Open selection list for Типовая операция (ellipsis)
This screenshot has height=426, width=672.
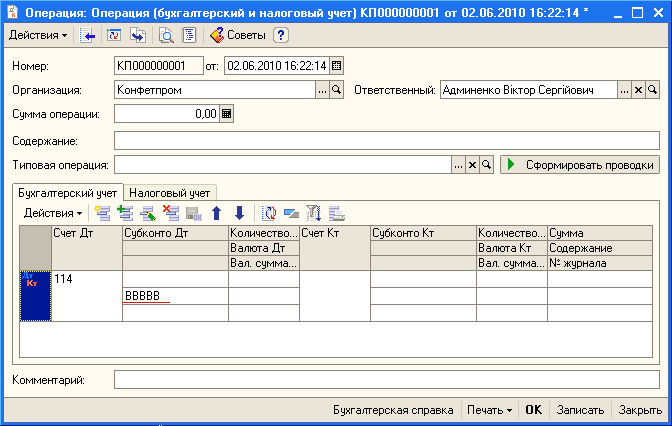pyautogui.click(x=458, y=165)
